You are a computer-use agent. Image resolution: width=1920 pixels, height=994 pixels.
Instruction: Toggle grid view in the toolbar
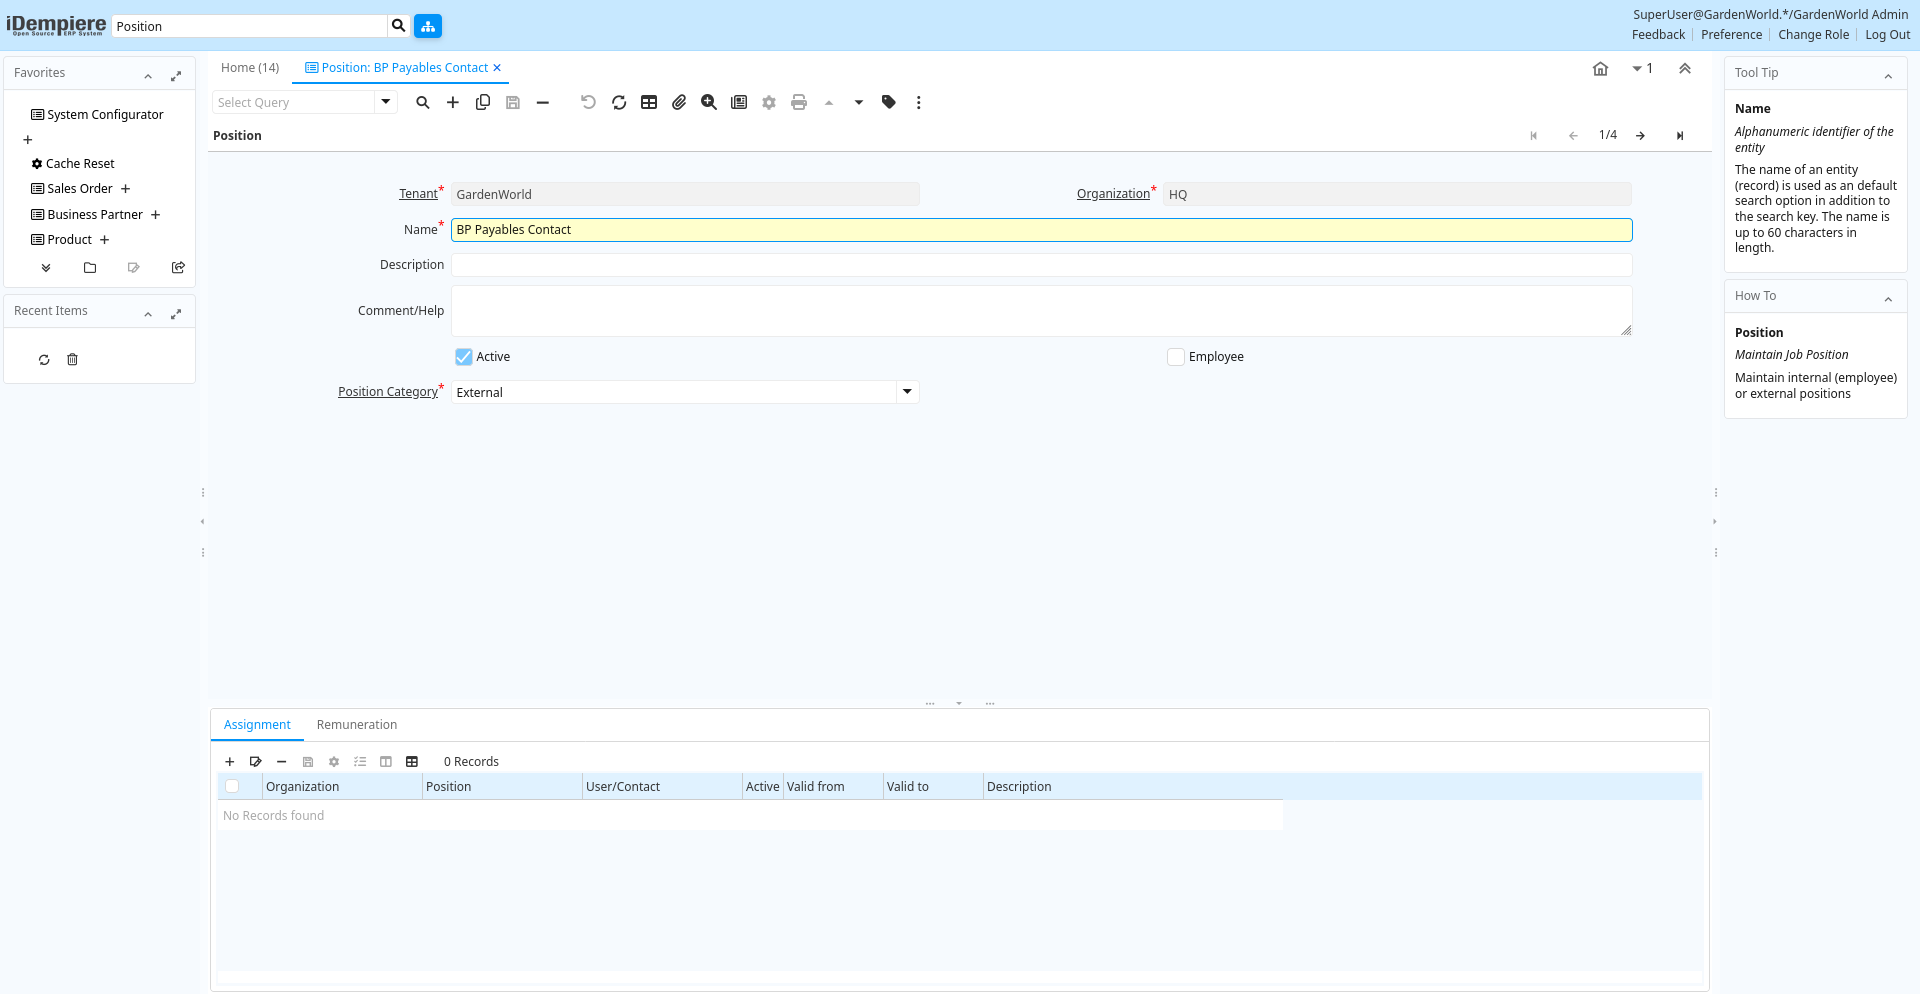649,102
